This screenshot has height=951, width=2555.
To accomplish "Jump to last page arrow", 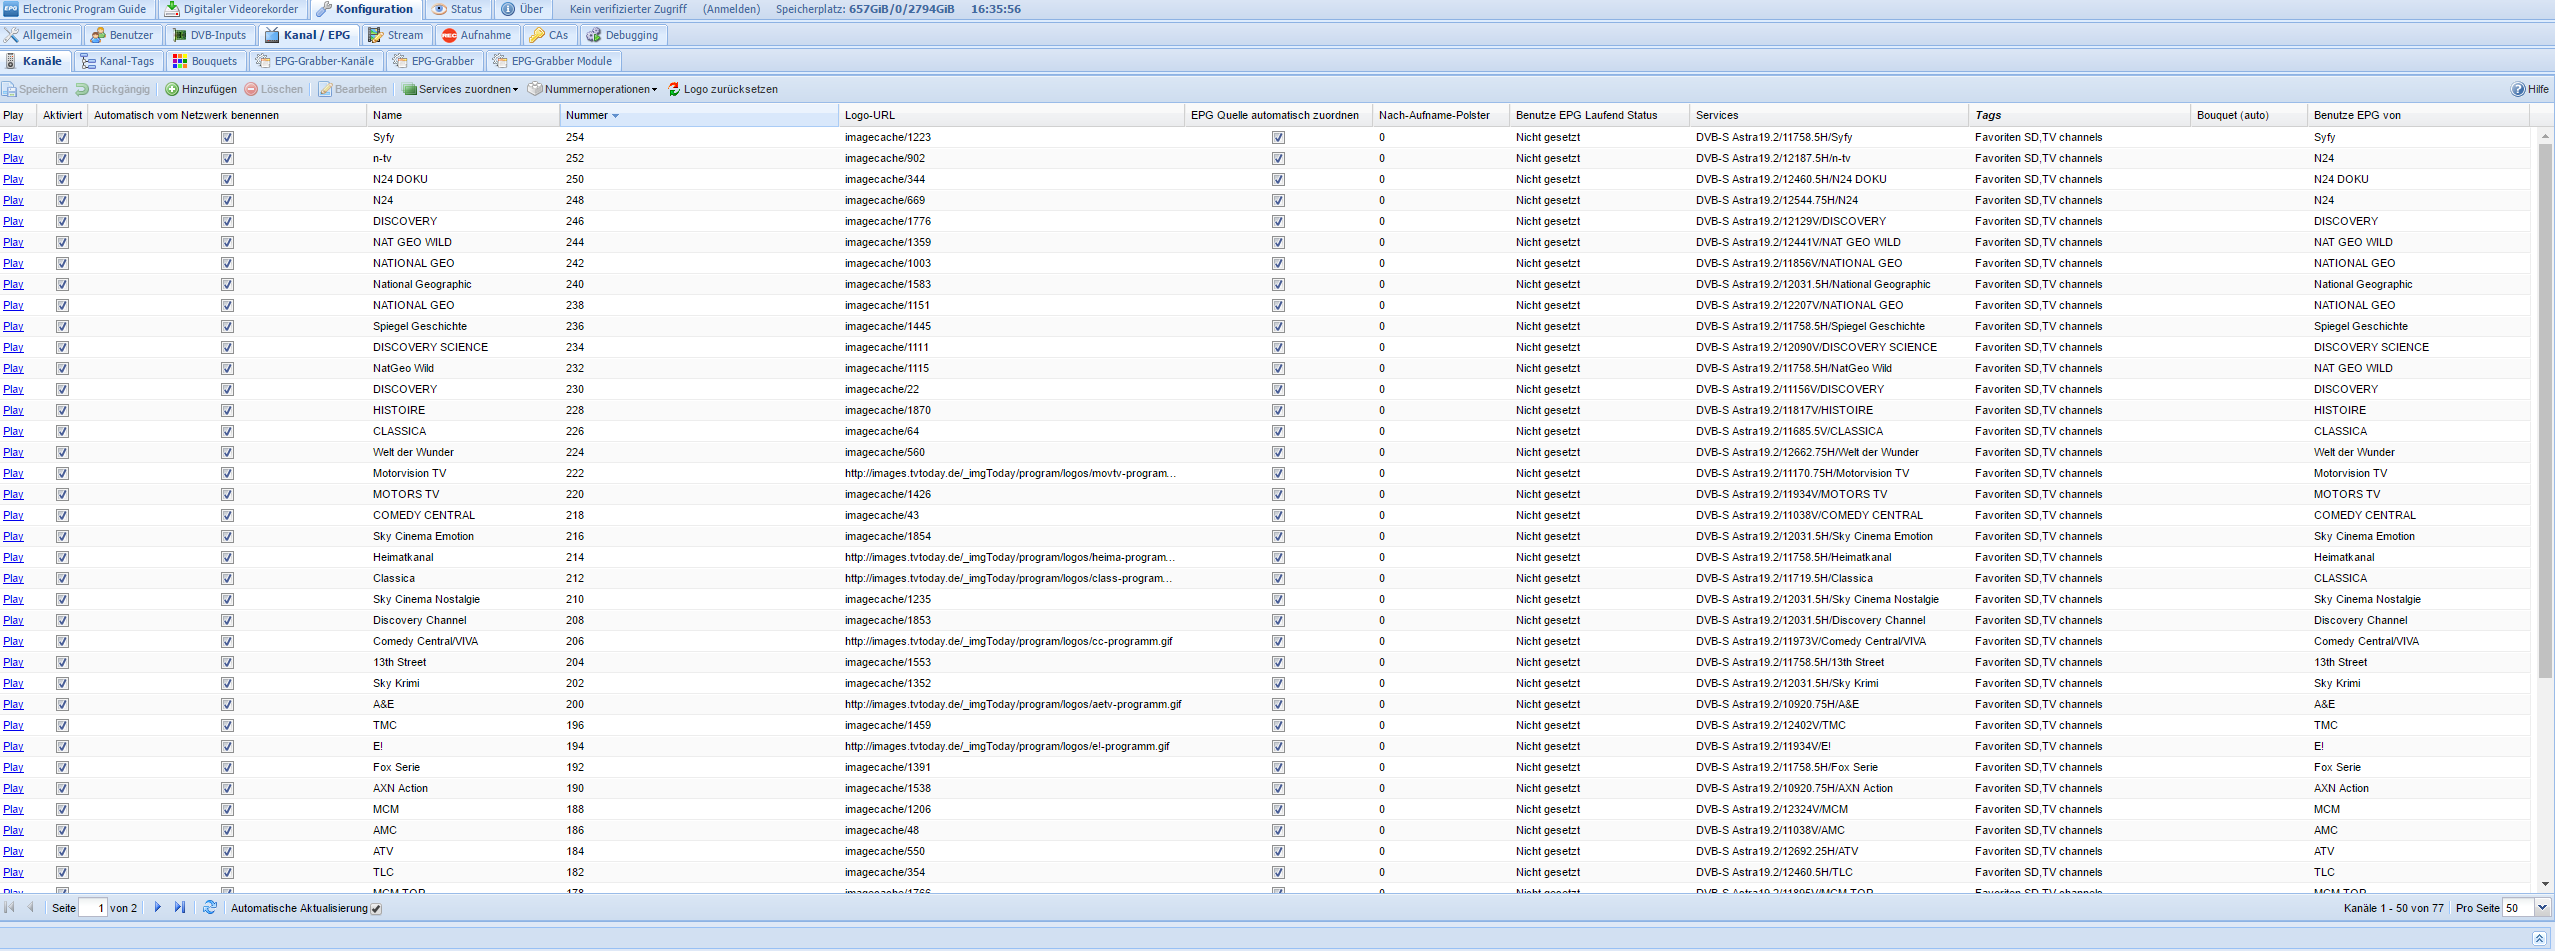I will tap(180, 907).
